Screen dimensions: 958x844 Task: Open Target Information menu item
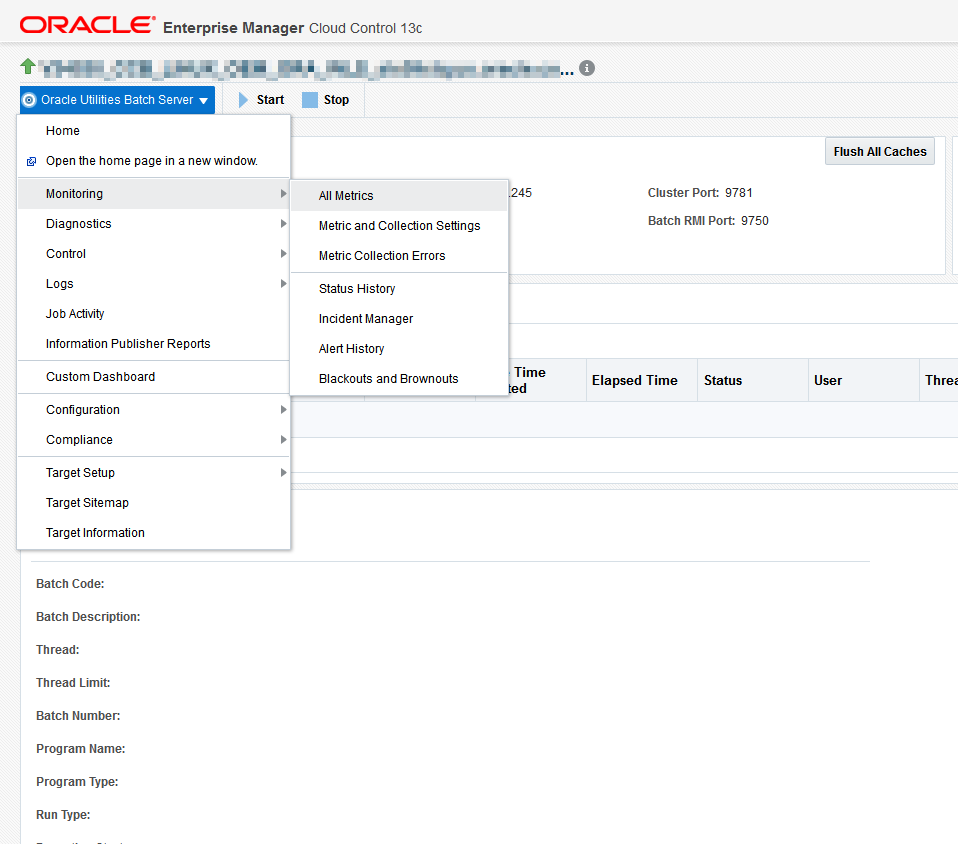coord(154,532)
